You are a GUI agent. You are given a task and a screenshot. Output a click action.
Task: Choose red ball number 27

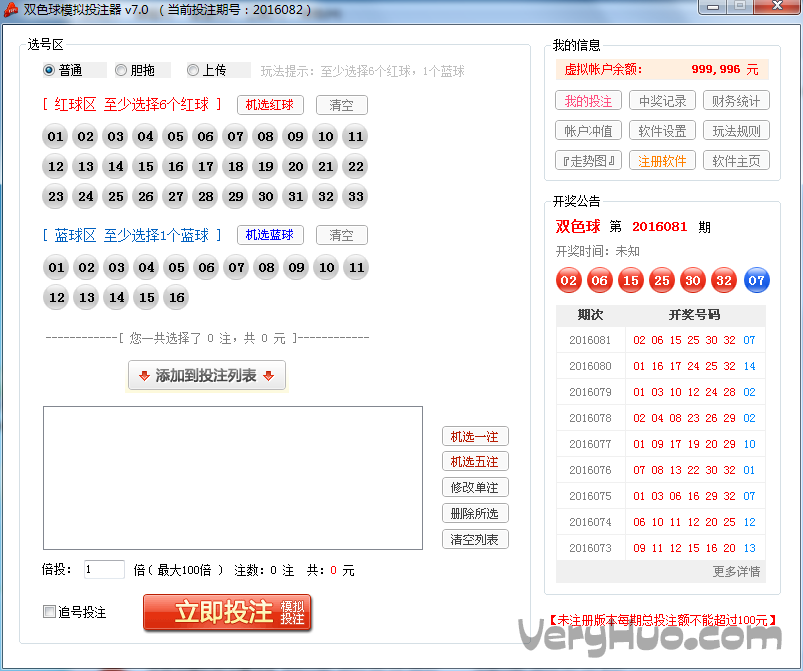[175, 197]
